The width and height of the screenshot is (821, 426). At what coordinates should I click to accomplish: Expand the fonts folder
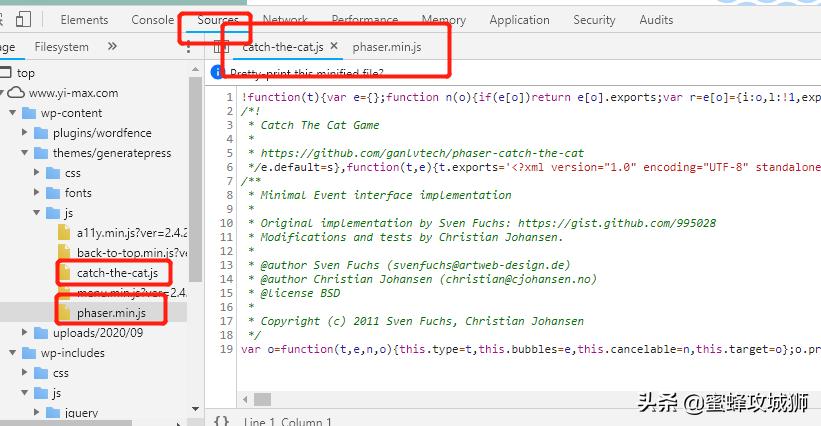(x=36, y=192)
